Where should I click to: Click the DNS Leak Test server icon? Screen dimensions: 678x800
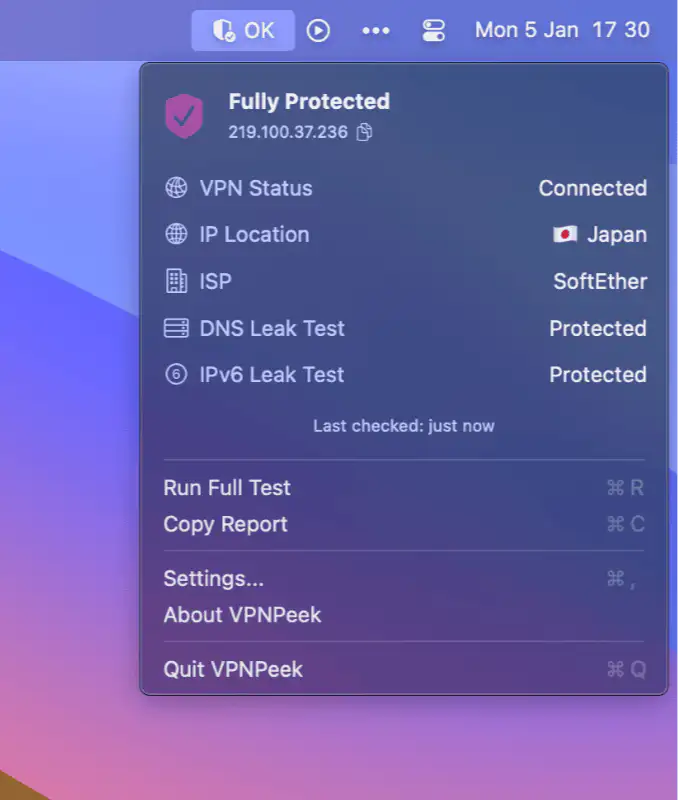(x=176, y=328)
